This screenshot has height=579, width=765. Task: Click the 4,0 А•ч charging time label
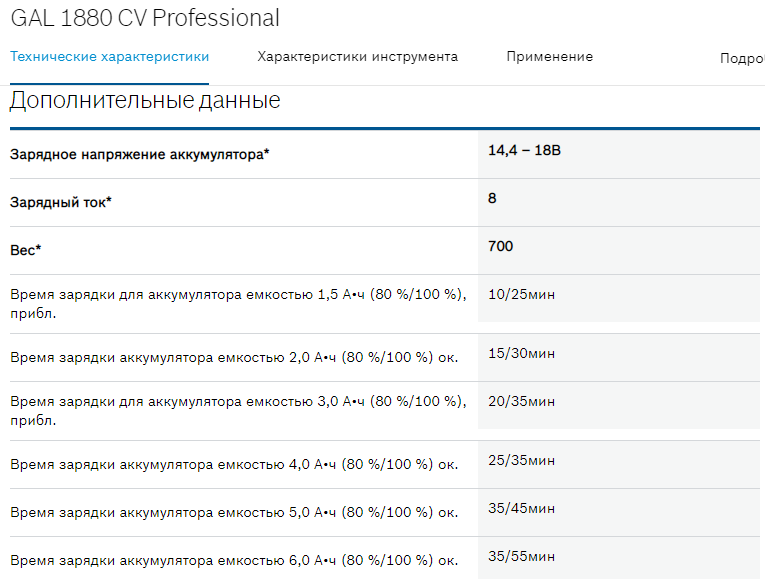[234, 465]
